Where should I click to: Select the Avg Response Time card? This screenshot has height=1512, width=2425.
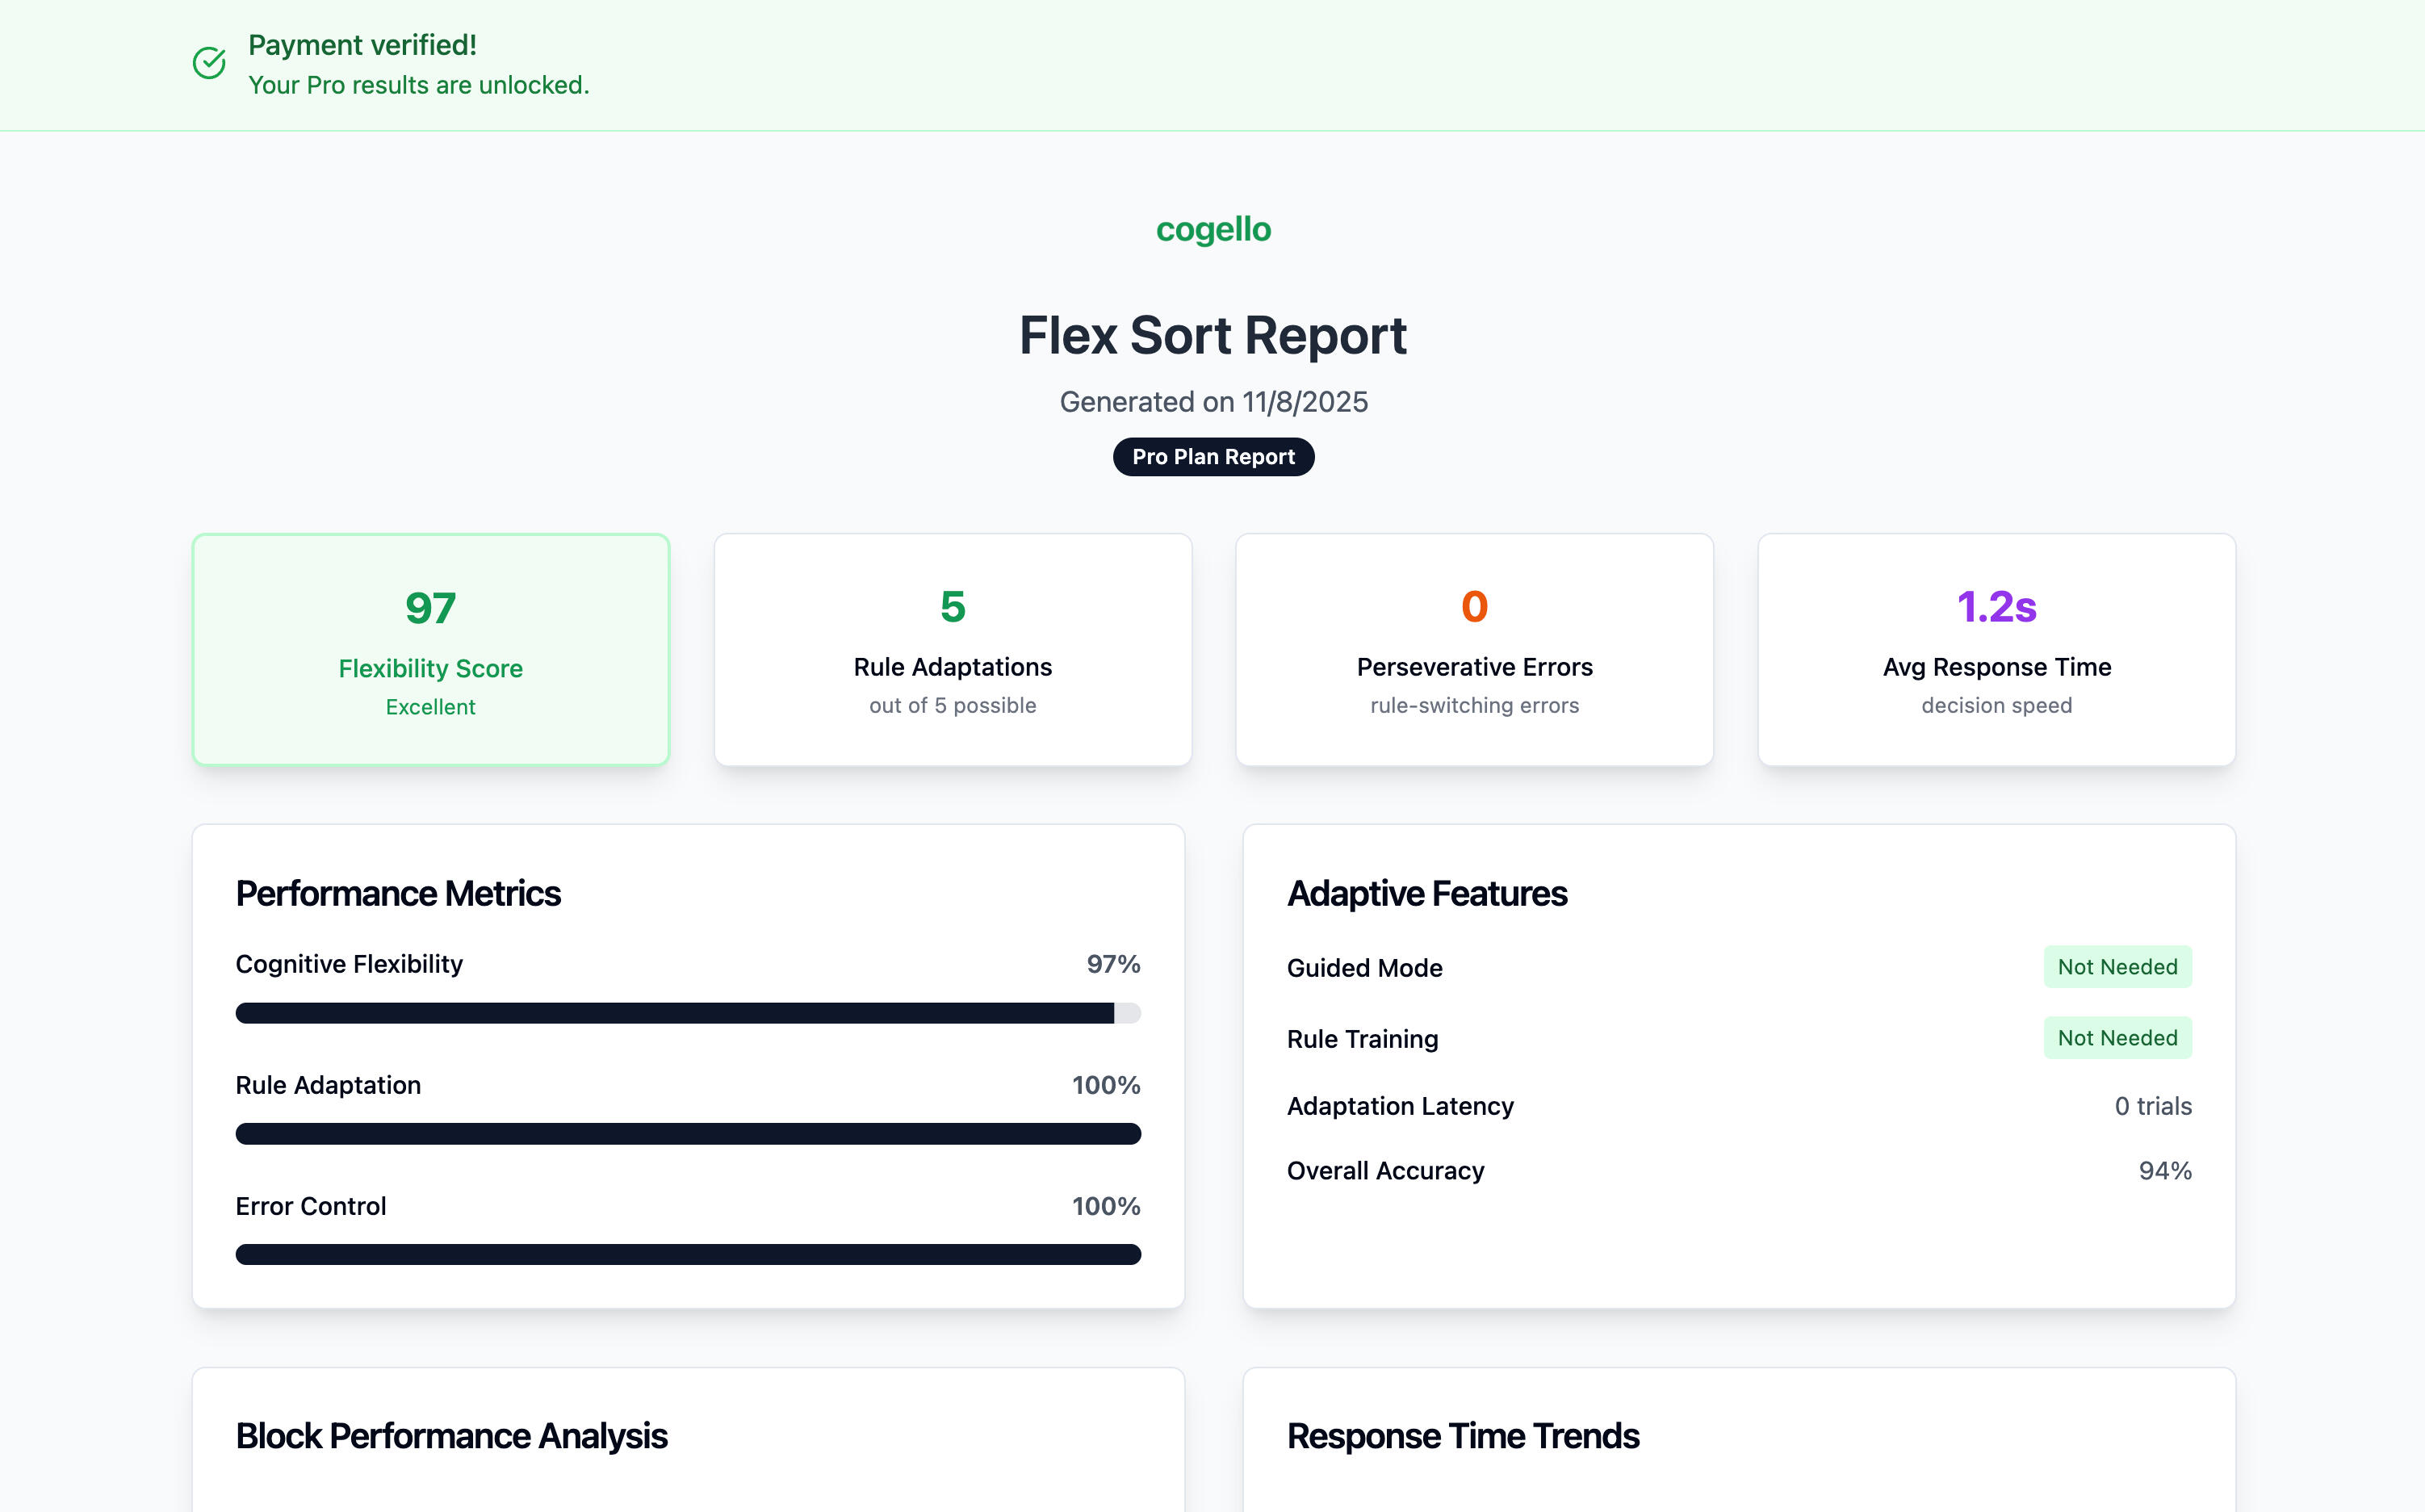1996,650
